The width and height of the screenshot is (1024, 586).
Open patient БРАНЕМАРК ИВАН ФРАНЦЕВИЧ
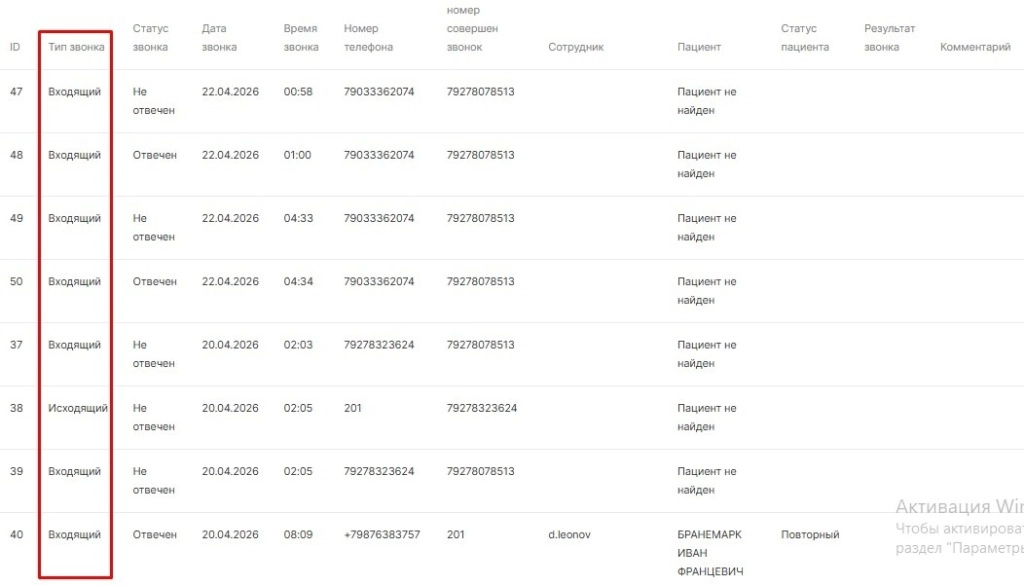[709, 553]
